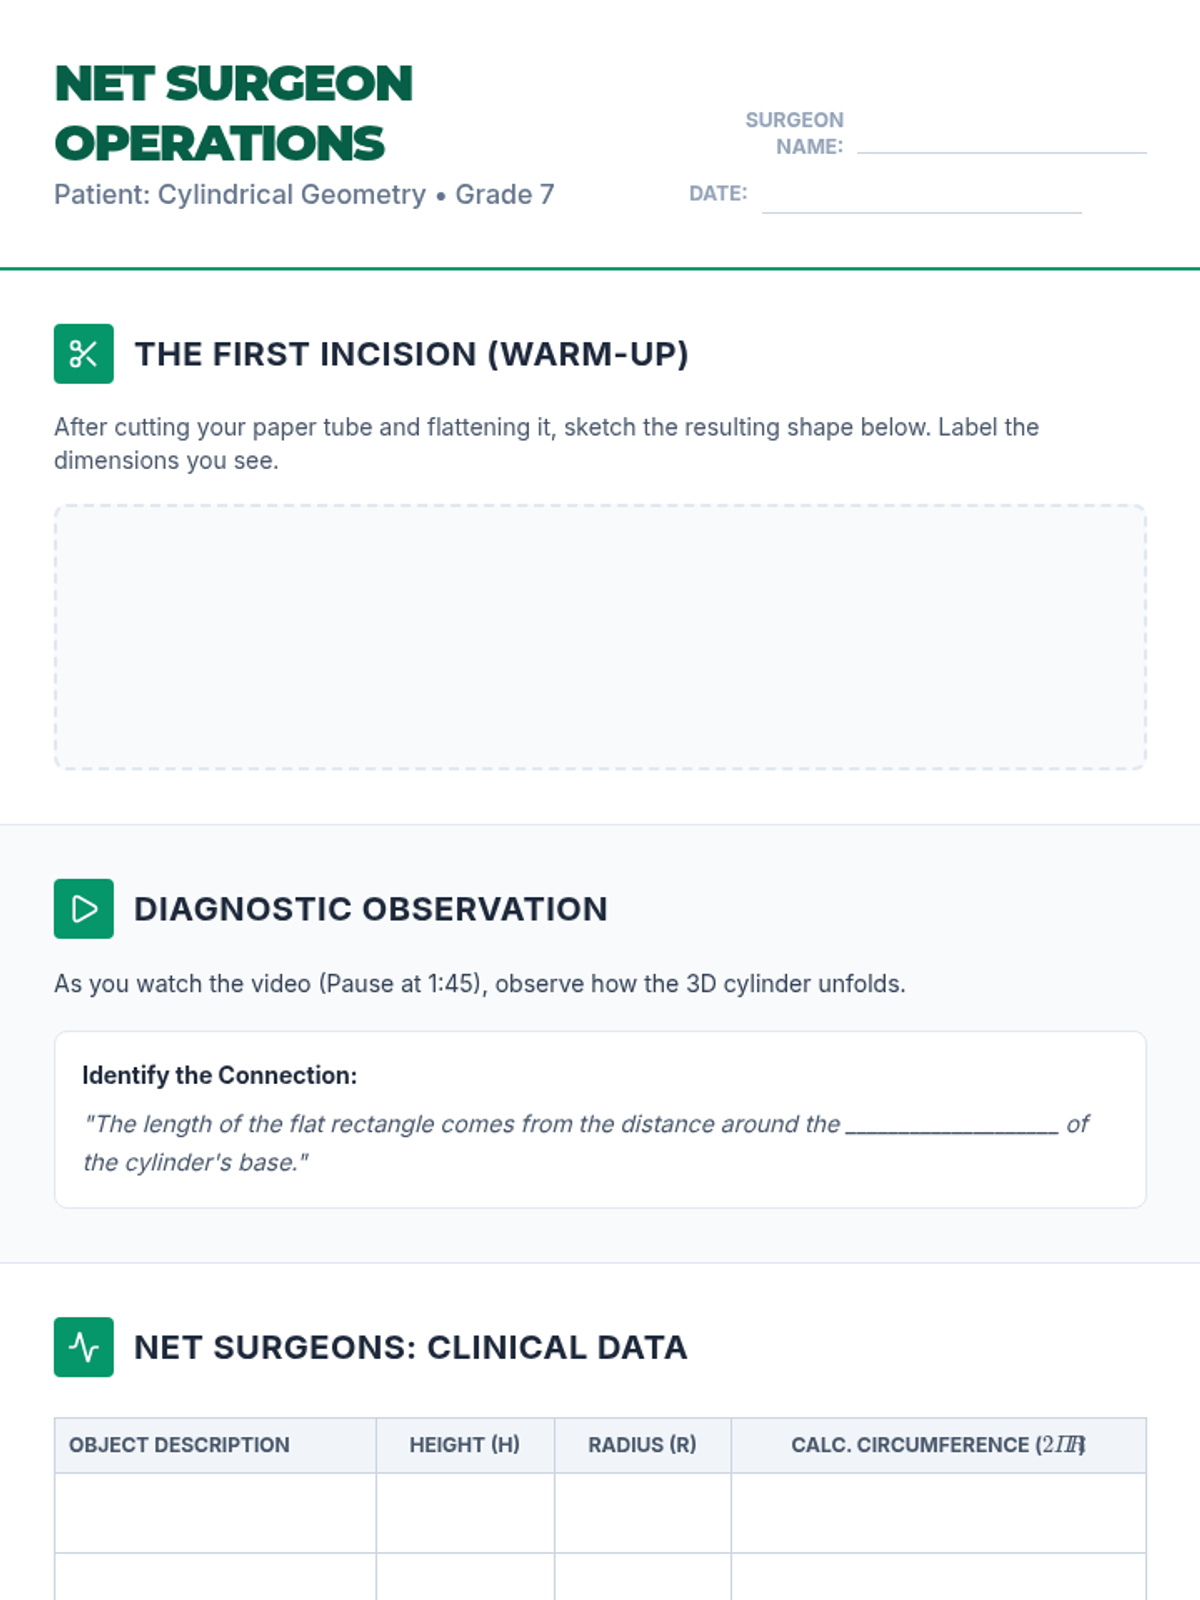Screen dimensions: 1200x1600
Task: Click inside the dashed sketch box
Action: [600, 637]
